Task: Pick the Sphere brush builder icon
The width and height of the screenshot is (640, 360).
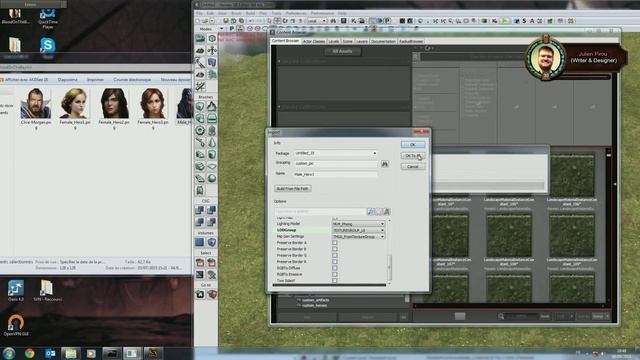Action: pyautogui.click(x=212, y=178)
